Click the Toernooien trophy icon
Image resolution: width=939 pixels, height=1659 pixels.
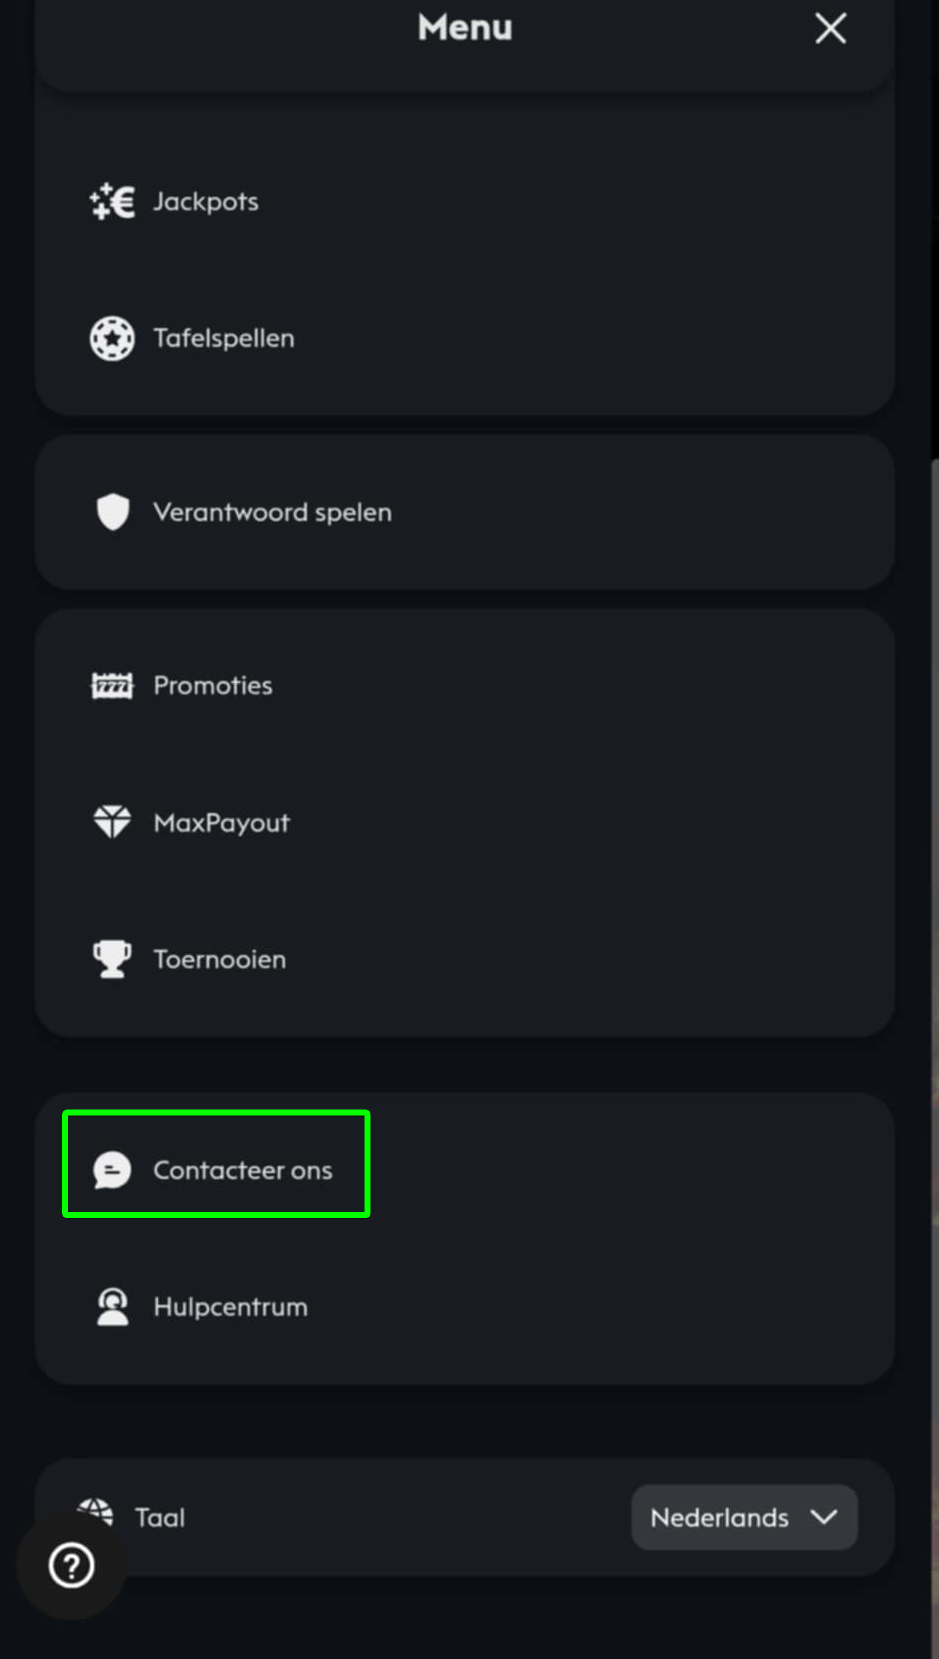[x=112, y=959]
